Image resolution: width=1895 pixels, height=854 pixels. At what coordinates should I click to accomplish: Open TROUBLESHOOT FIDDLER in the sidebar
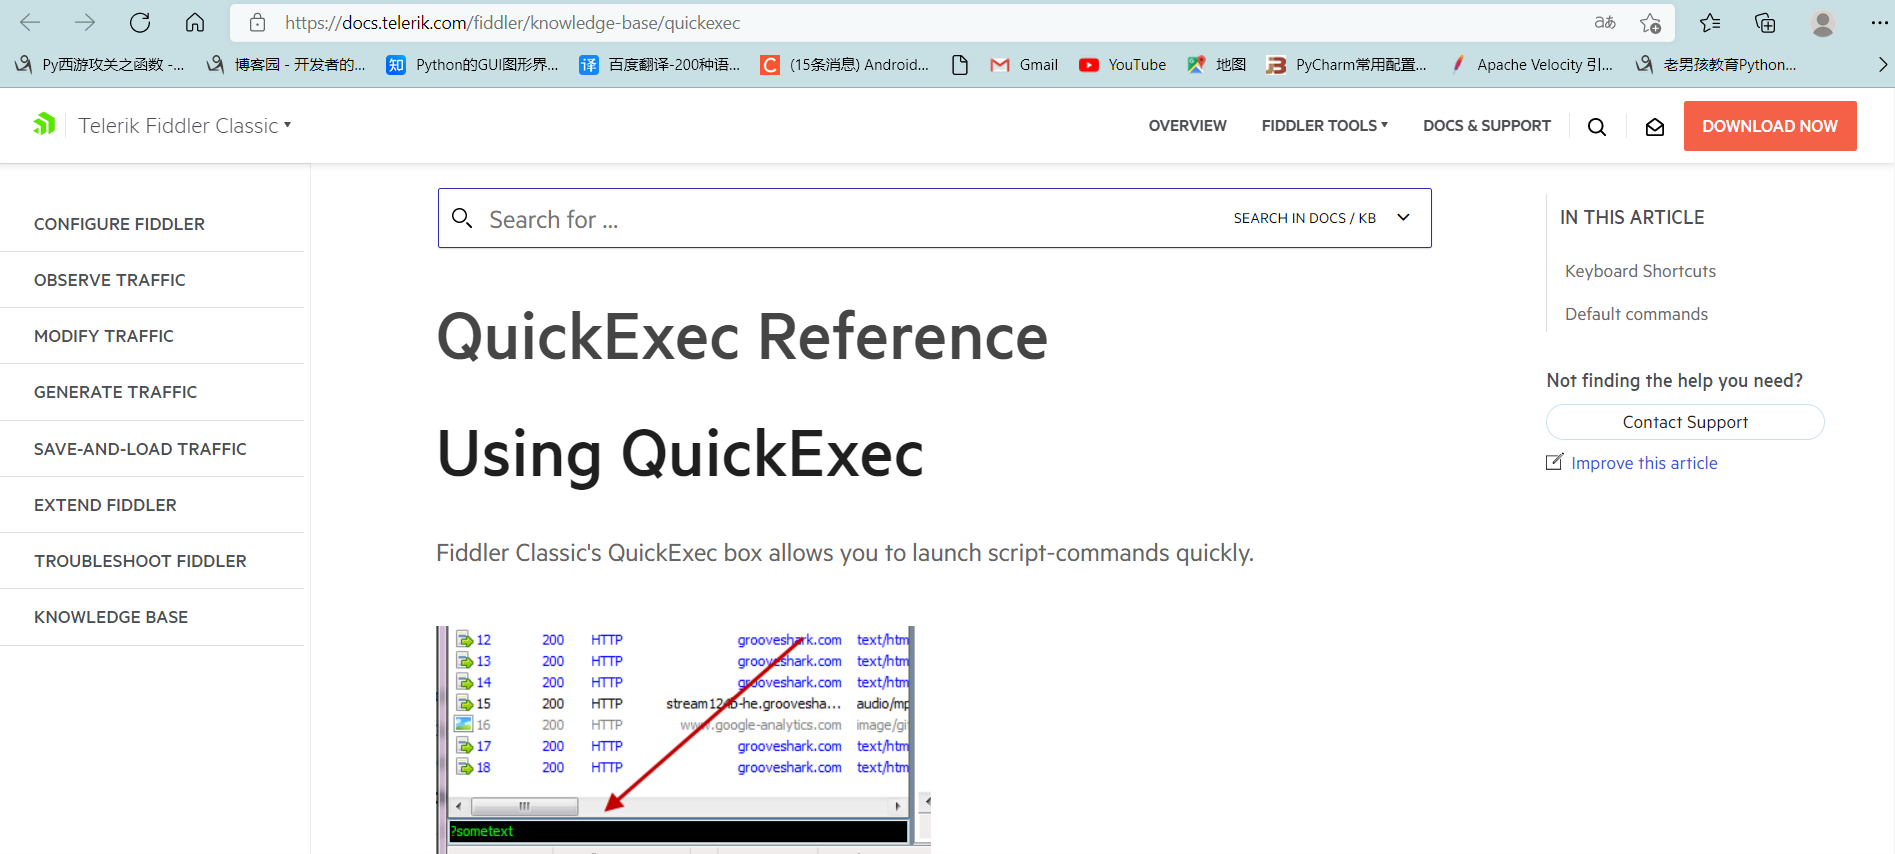click(x=140, y=561)
